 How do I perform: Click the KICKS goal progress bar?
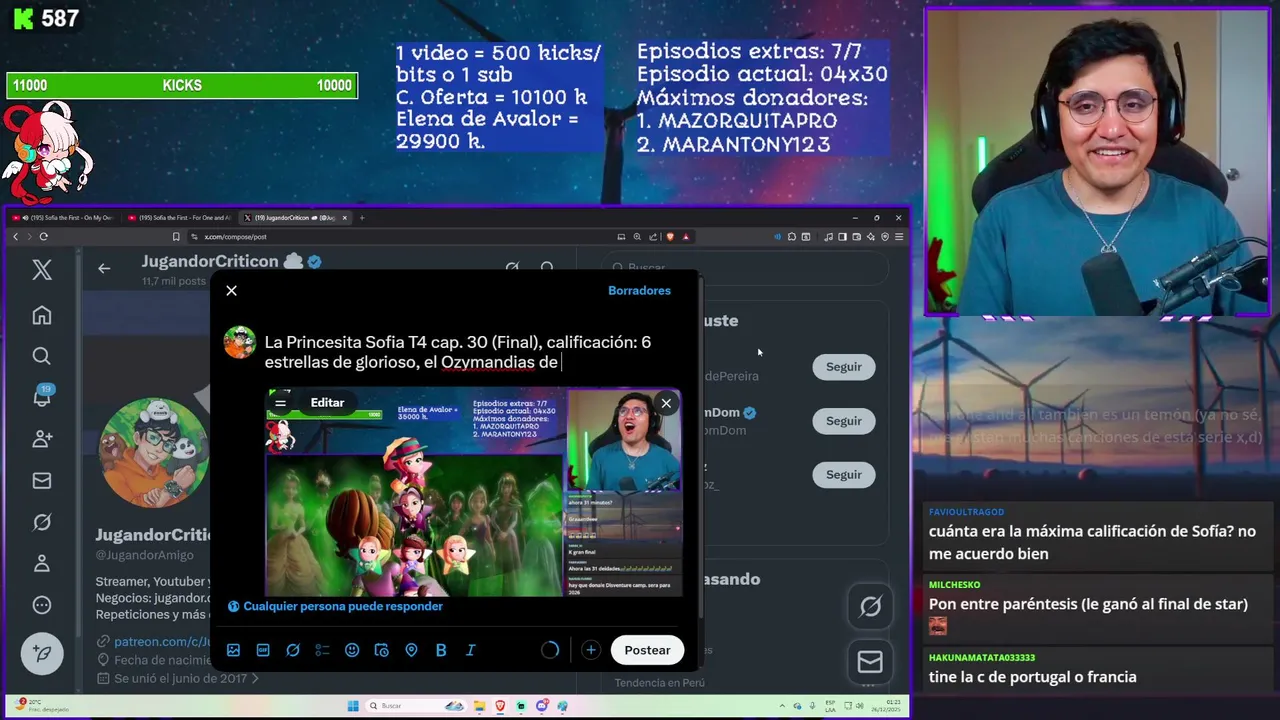click(182, 86)
